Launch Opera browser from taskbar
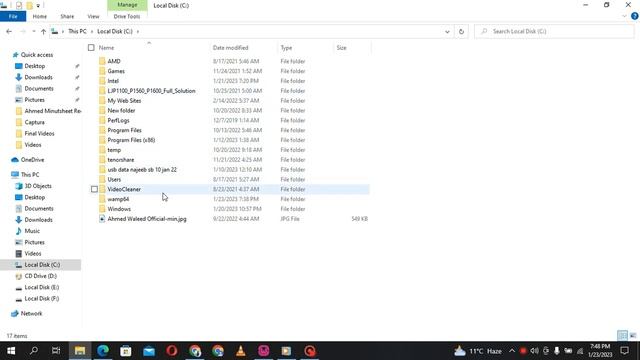 172,351
